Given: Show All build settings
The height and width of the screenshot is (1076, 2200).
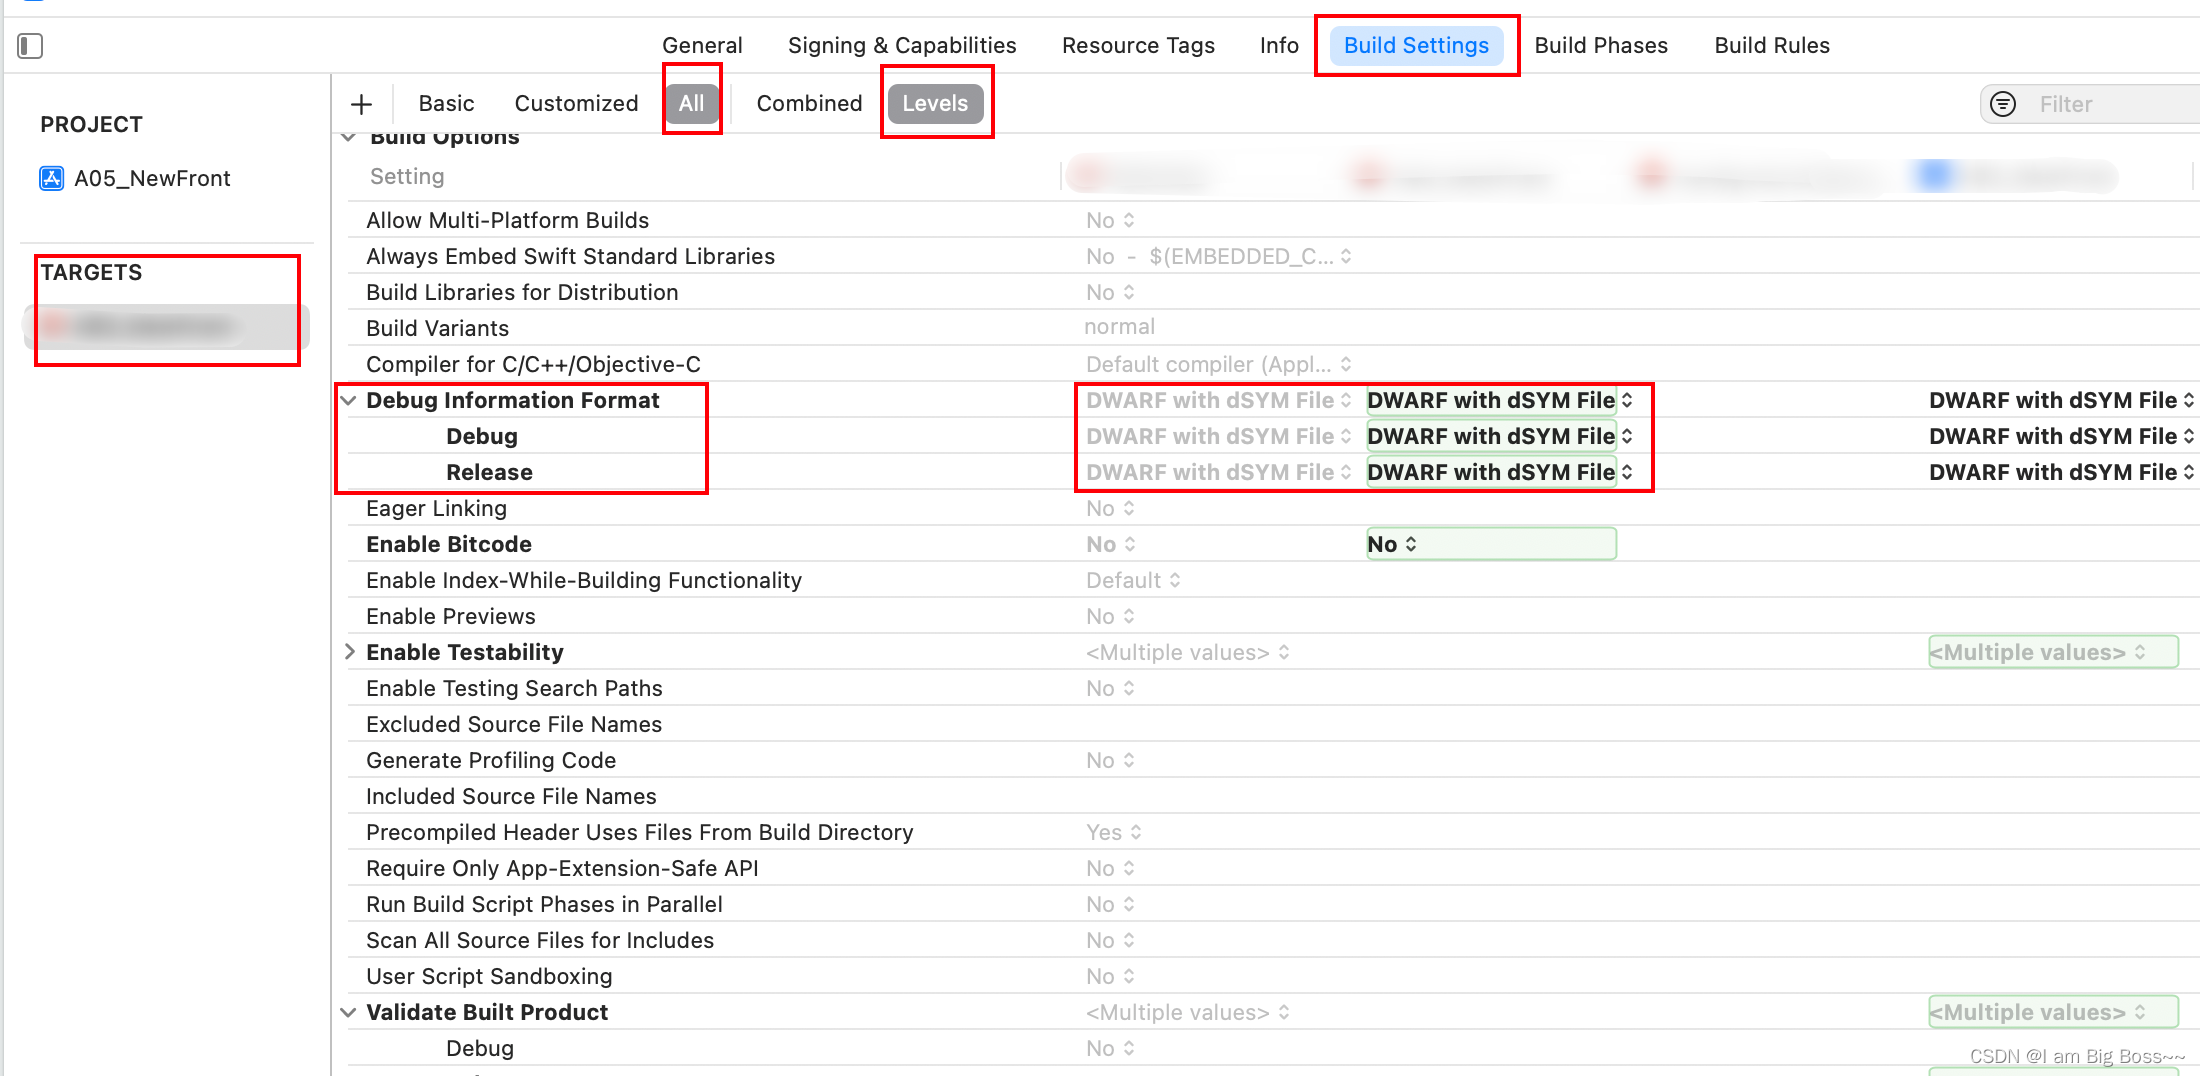Looking at the screenshot, I should pyautogui.click(x=691, y=104).
